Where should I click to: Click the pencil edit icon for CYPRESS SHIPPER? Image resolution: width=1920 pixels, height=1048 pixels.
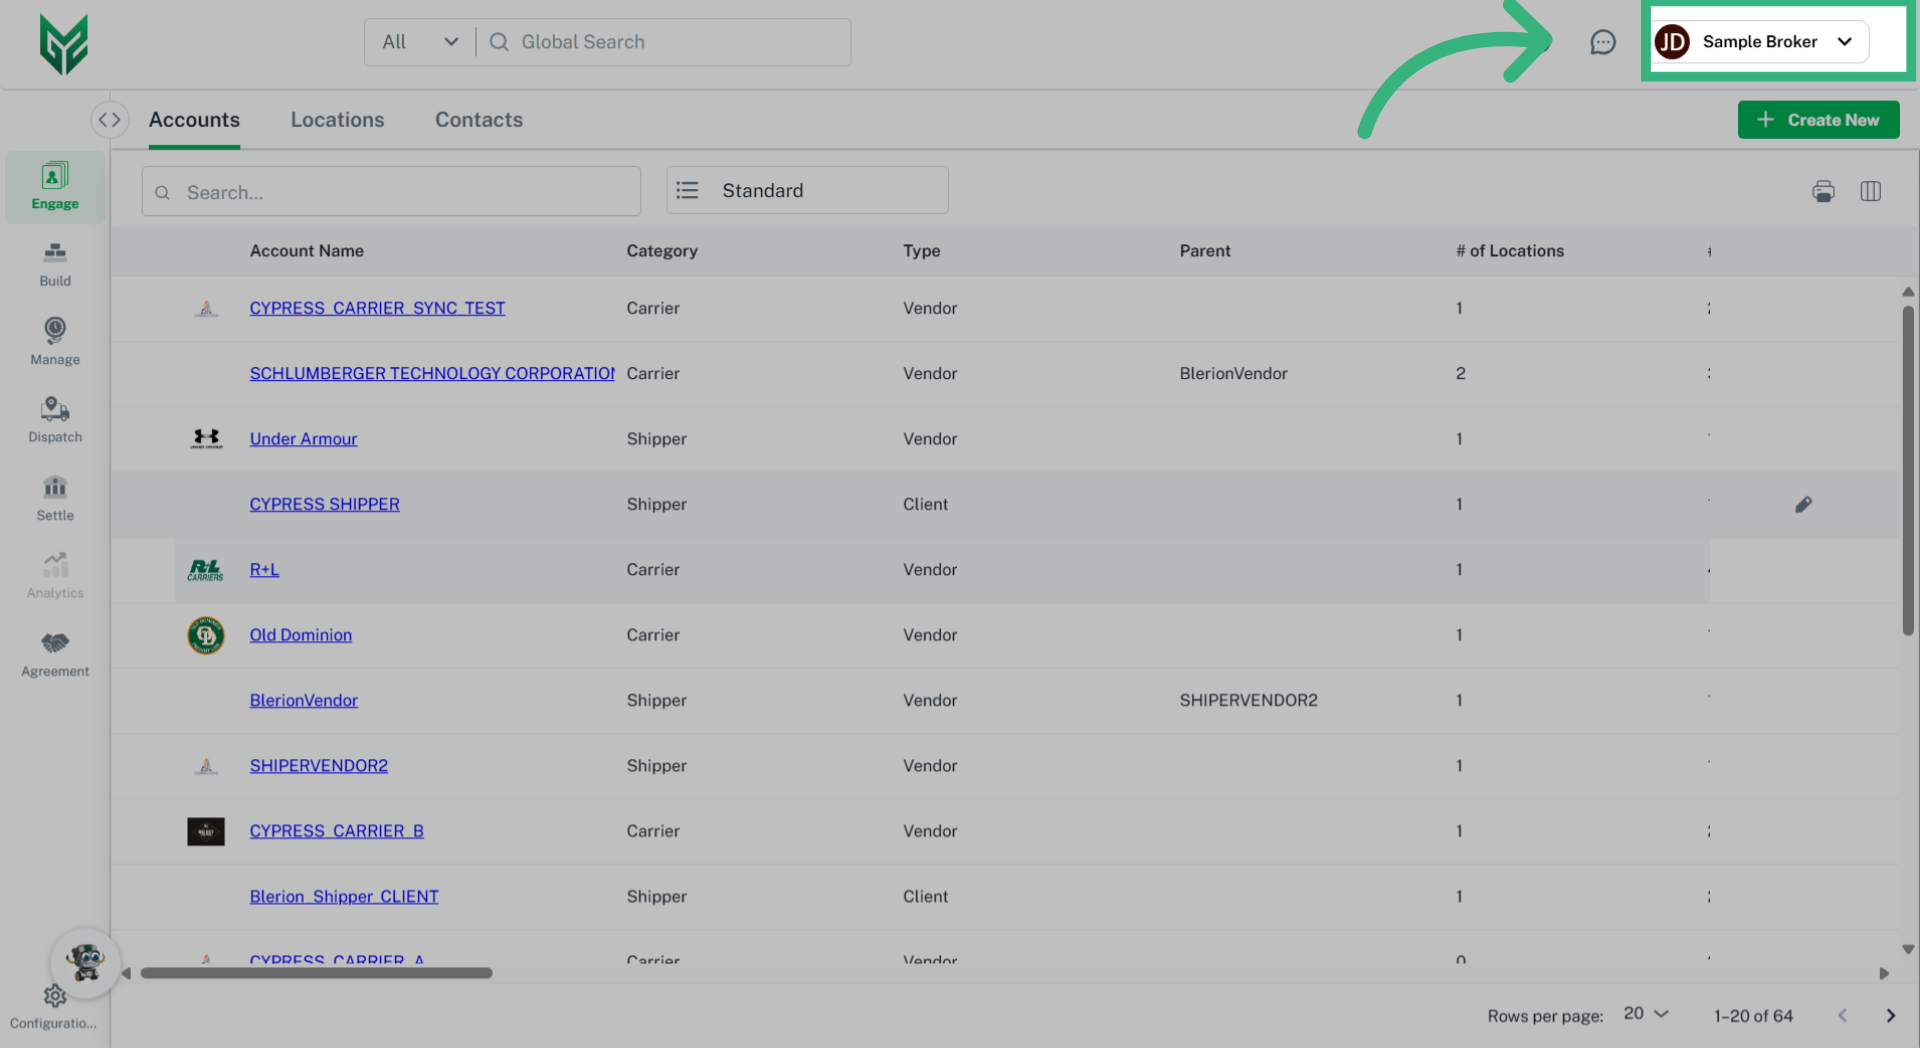[x=1803, y=505]
